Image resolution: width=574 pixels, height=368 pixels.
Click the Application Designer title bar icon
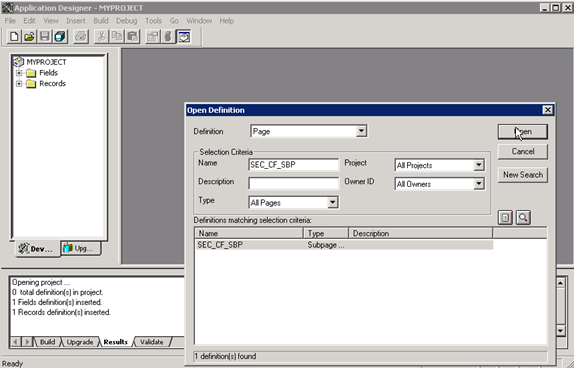7,8
